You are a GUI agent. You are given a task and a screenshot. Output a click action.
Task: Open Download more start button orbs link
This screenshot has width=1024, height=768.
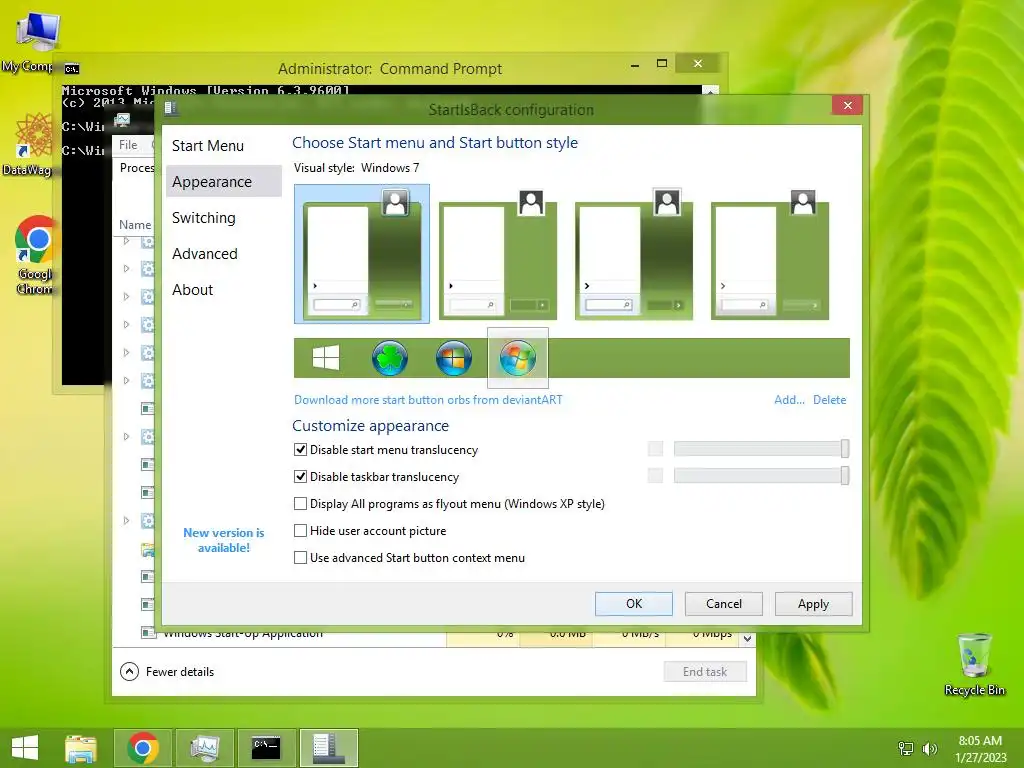[428, 400]
